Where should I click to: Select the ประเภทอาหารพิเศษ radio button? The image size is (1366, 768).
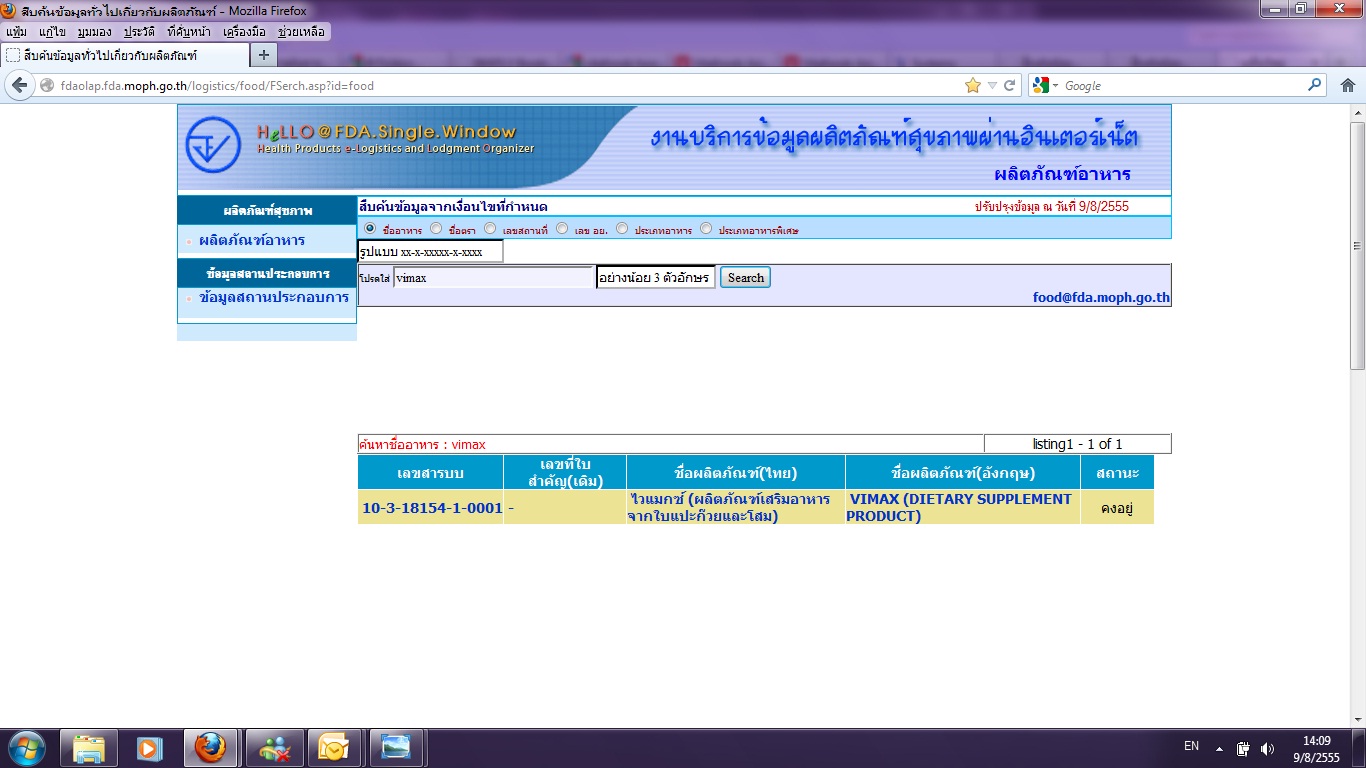pos(706,229)
